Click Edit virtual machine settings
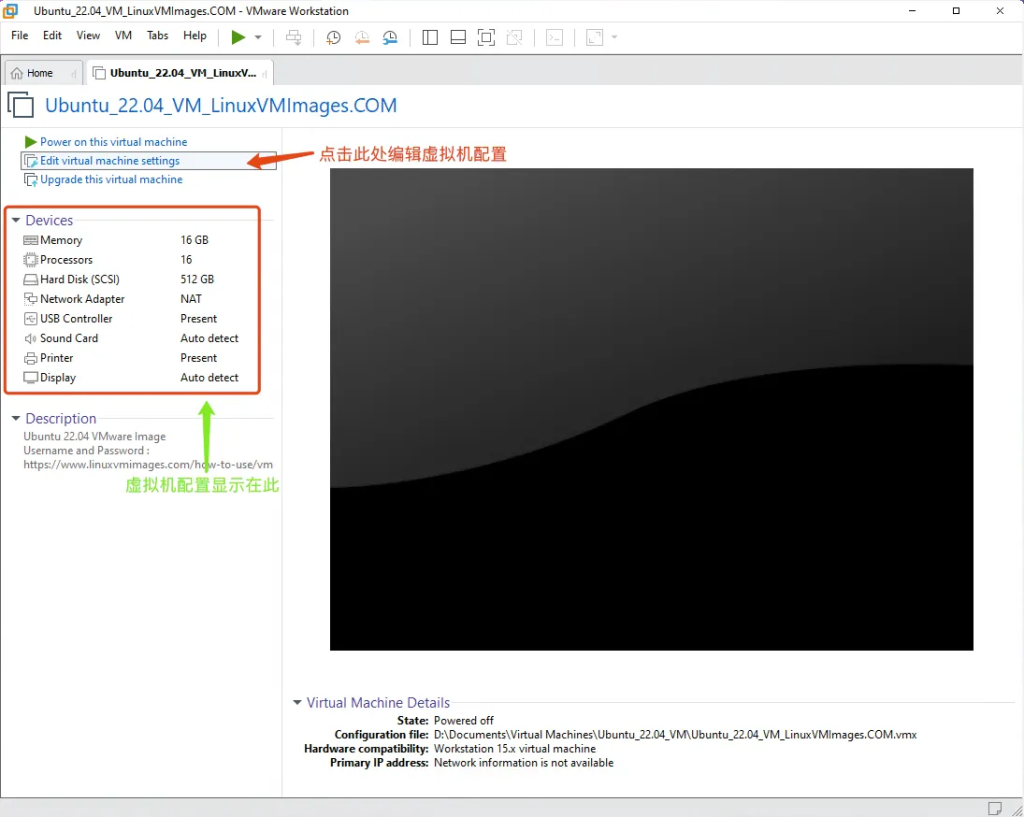 tap(110, 161)
